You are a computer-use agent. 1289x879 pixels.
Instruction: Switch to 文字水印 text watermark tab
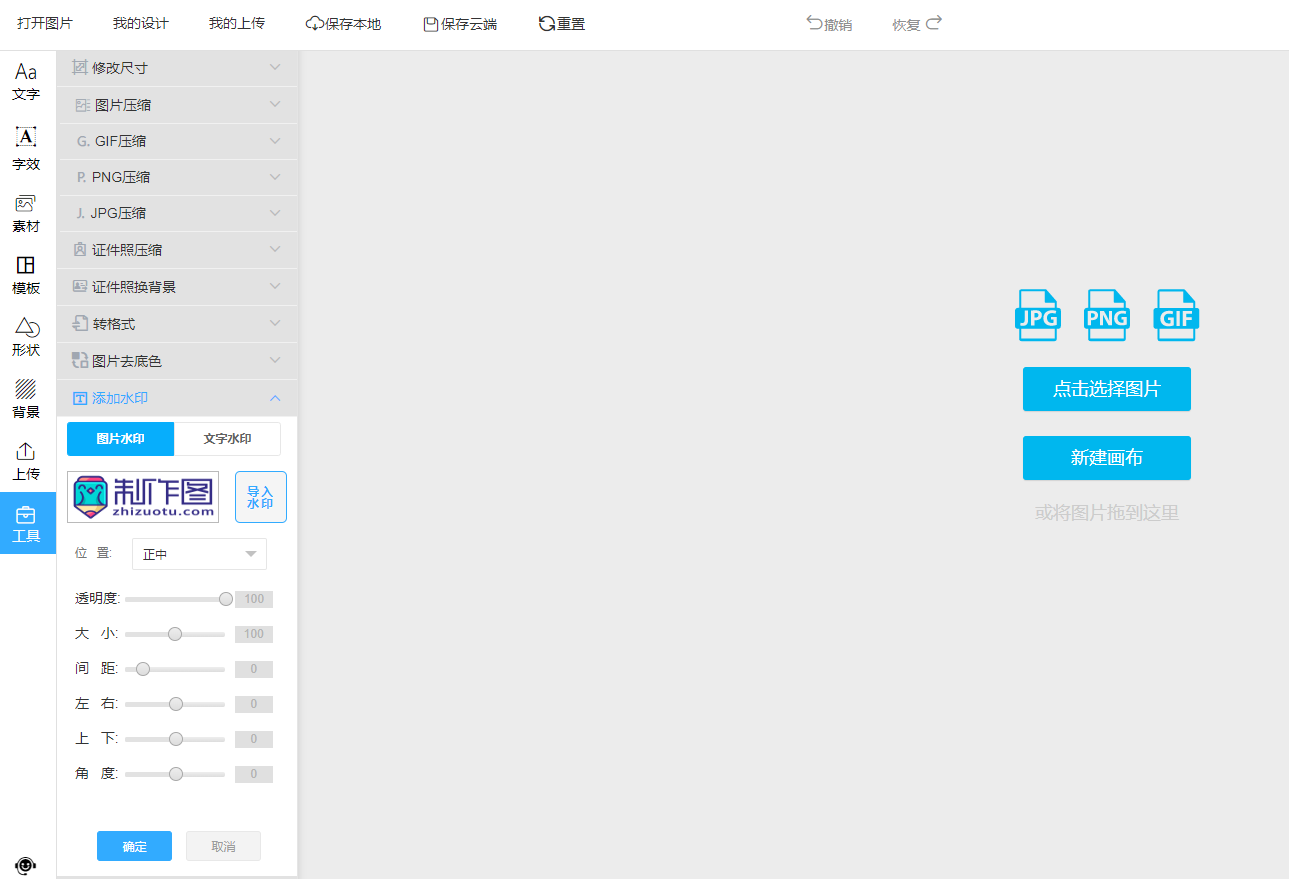tap(227, 439)
